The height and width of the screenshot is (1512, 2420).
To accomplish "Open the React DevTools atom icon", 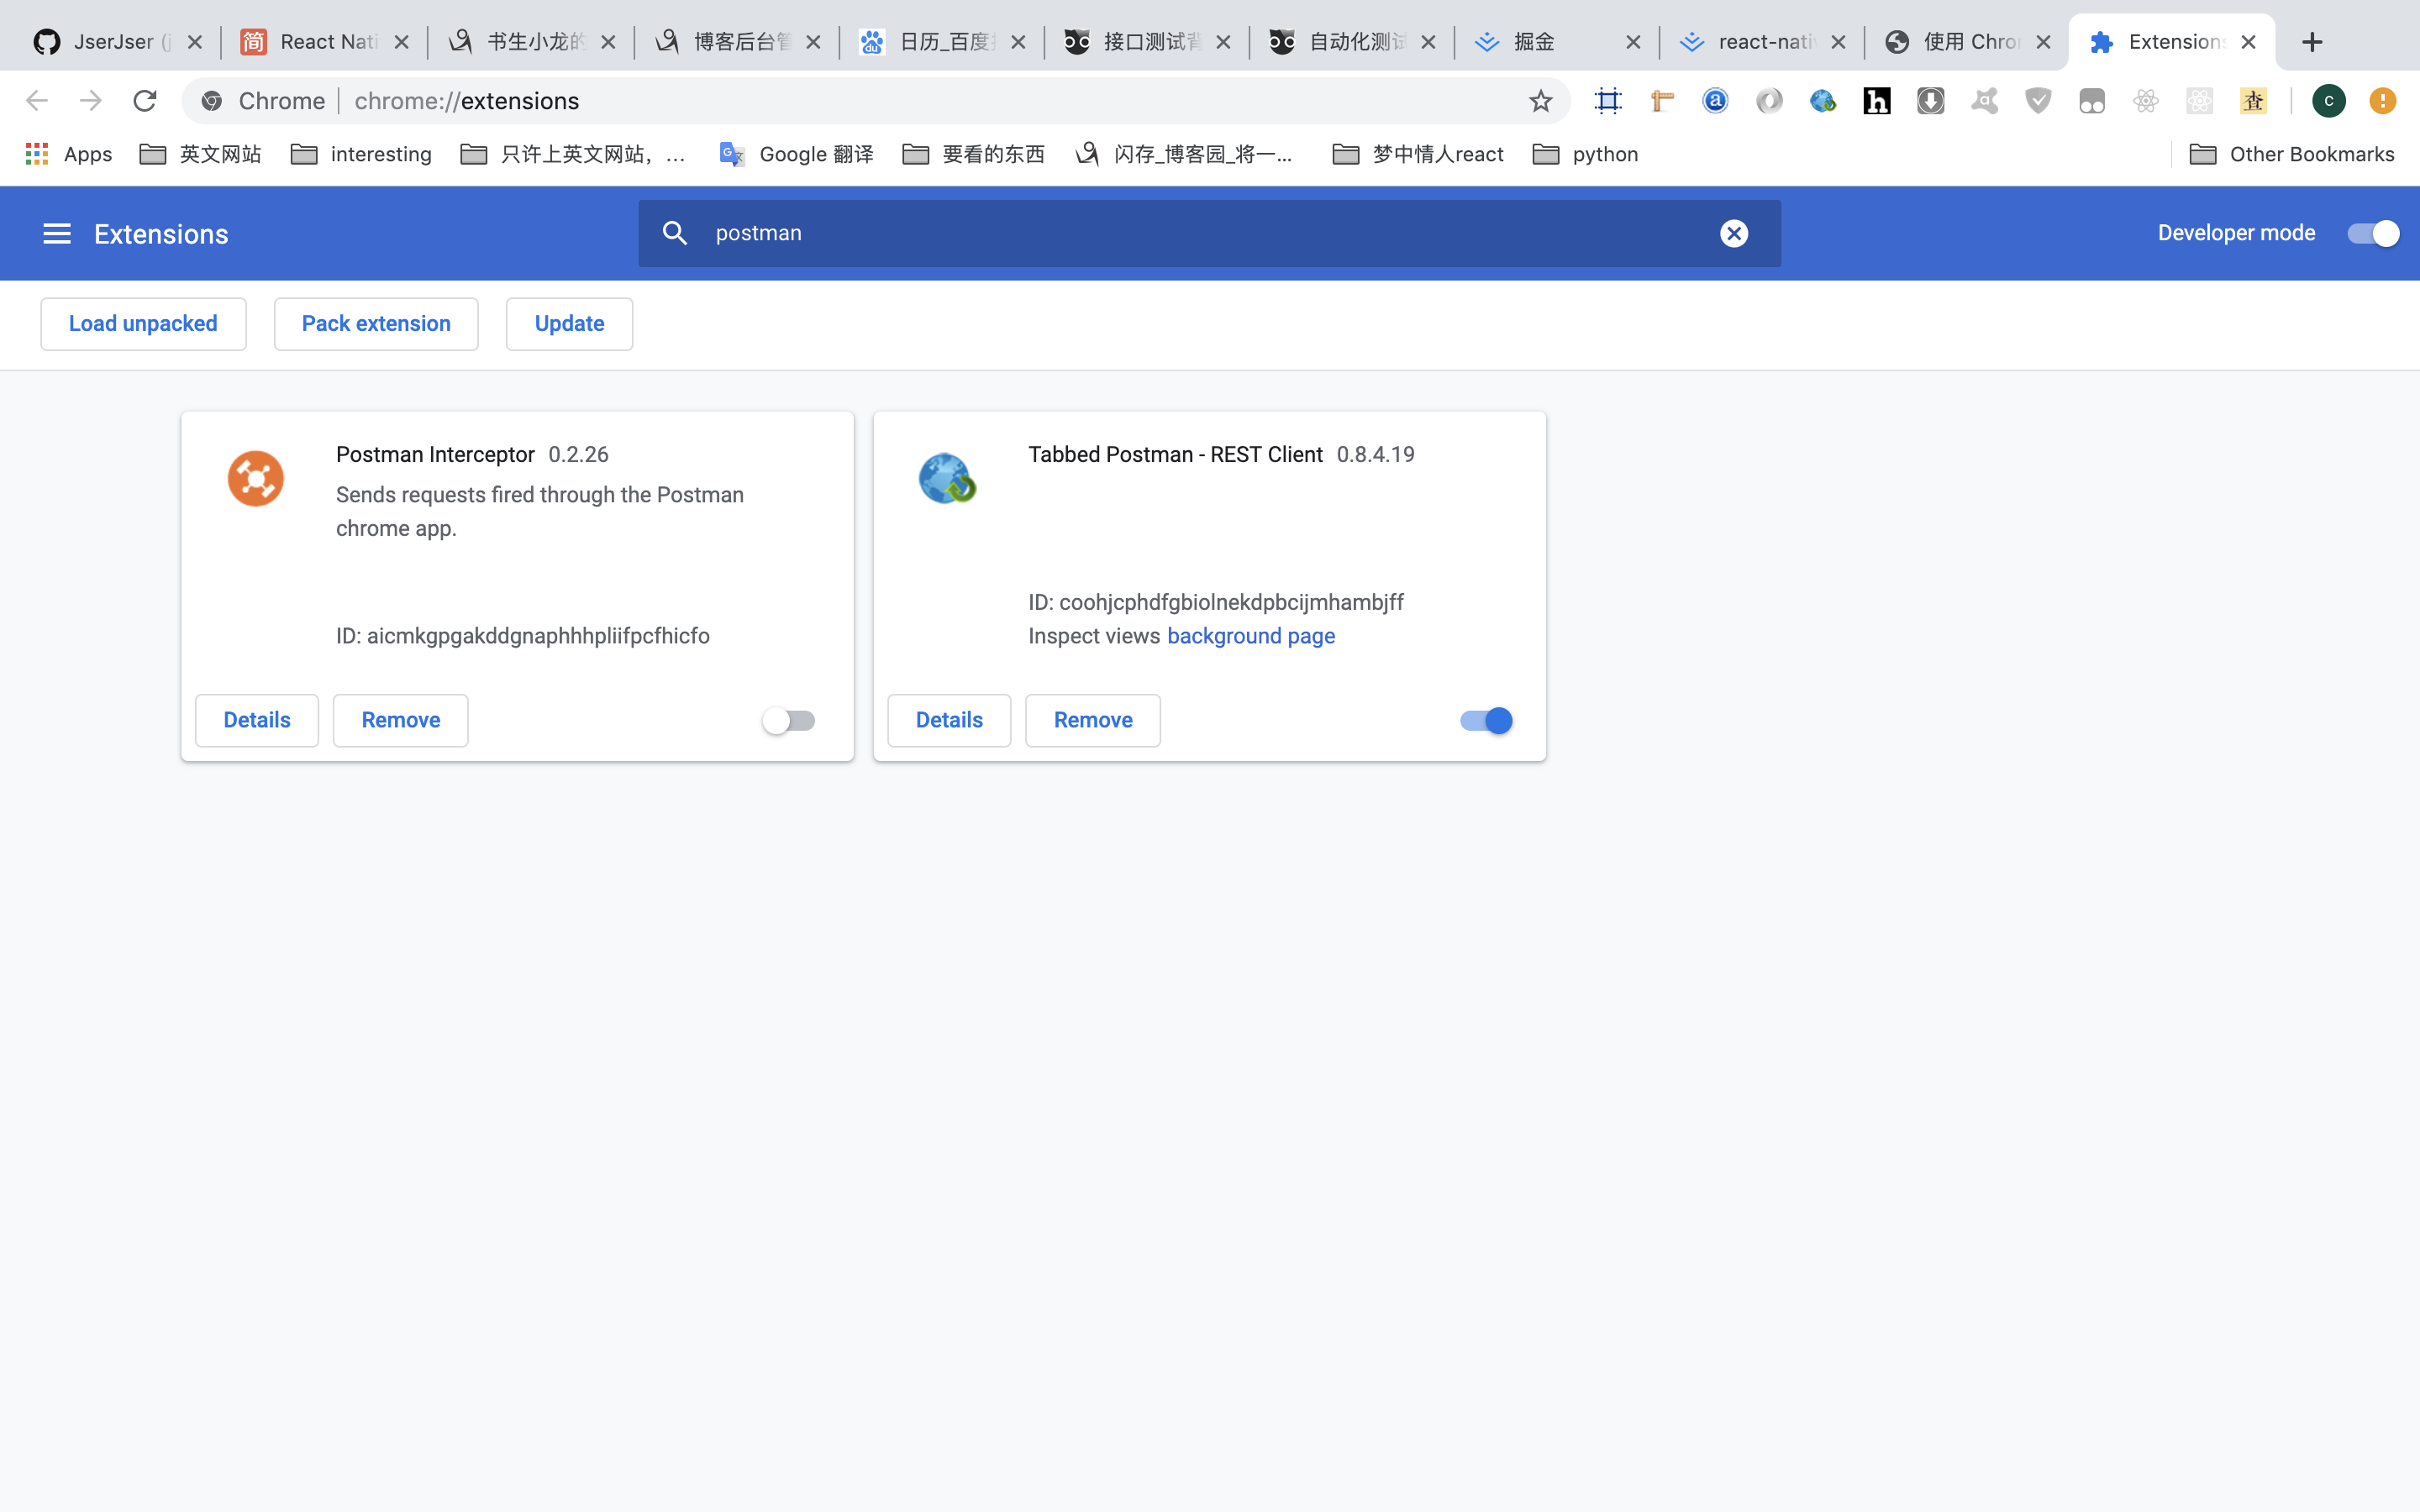I will pyautogui.click(x=2146, y=101).
